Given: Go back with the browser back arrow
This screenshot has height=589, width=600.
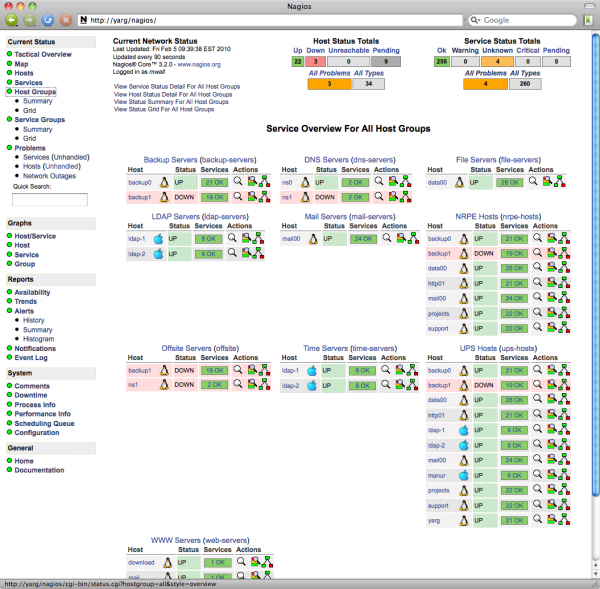Looking at the screenshot, I should (12, 19).
